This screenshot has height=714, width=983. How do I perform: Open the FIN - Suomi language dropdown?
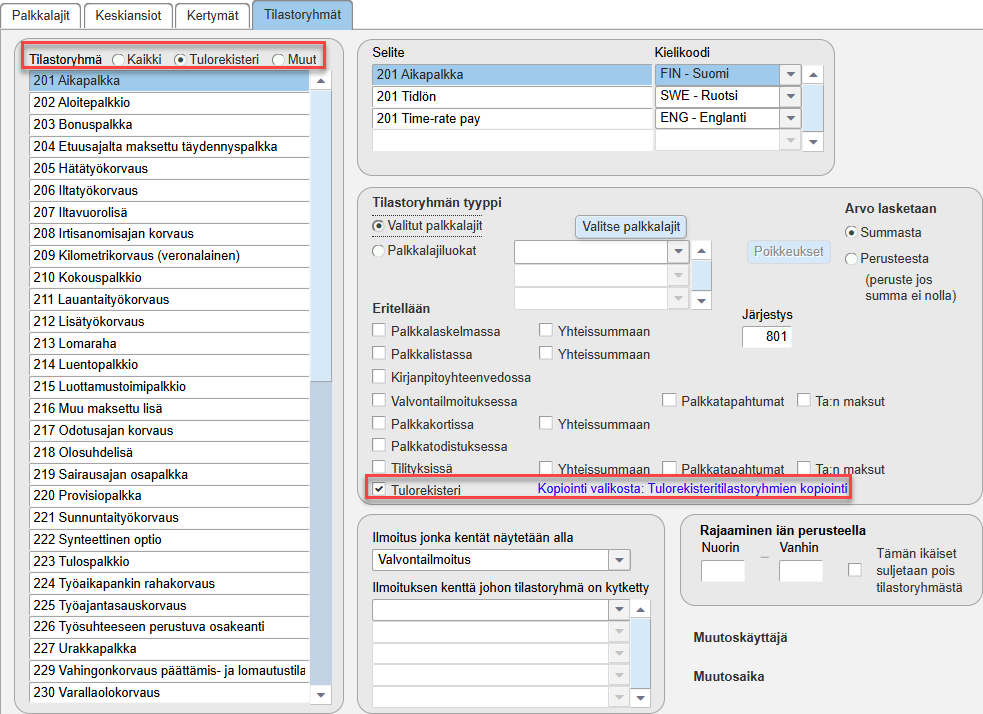pyautogui.click(x=791, y=75)
